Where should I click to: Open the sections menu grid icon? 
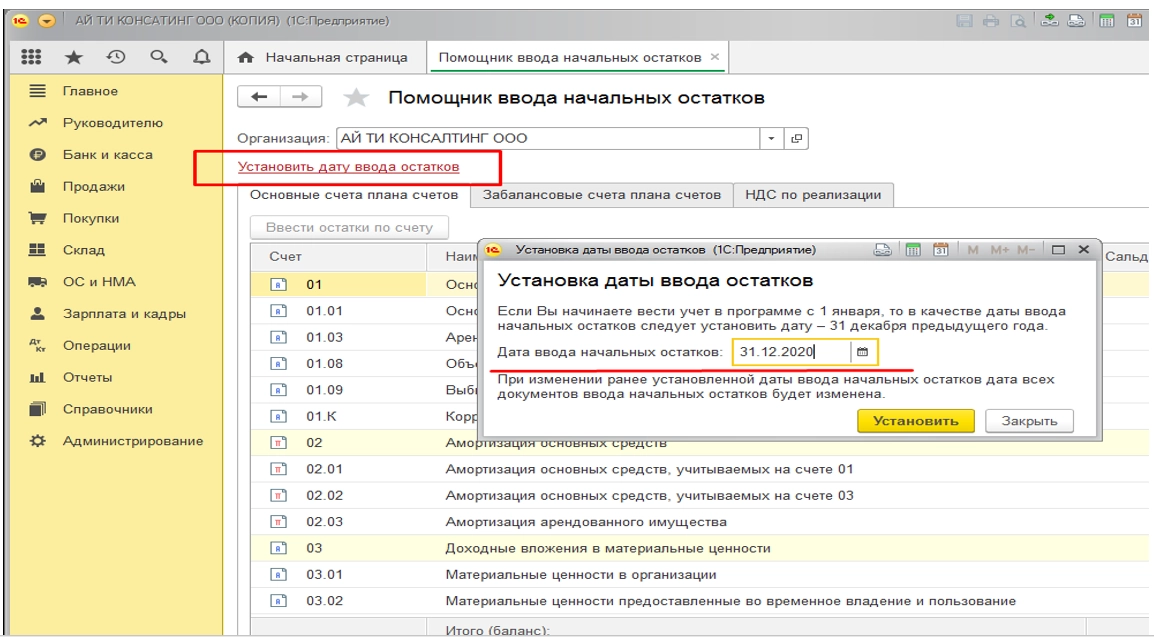[x=32, y=57]
